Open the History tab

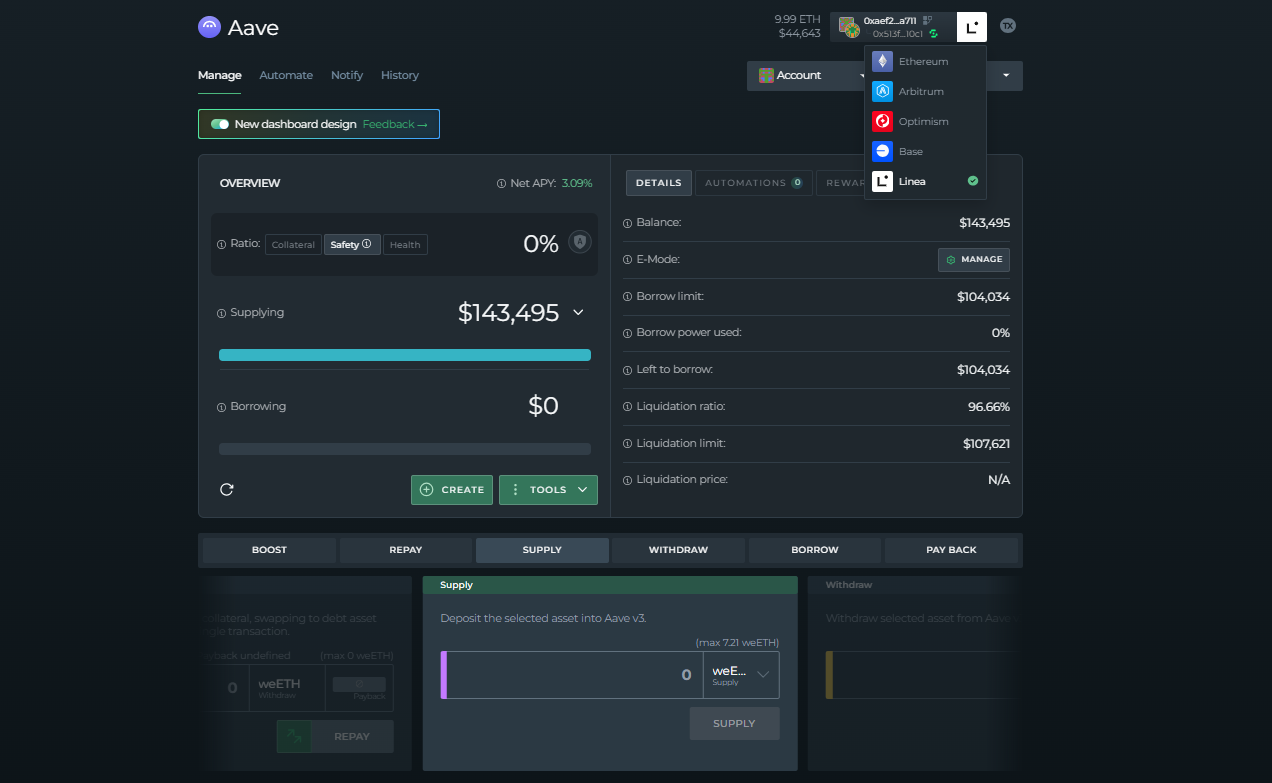pos(400,75)
